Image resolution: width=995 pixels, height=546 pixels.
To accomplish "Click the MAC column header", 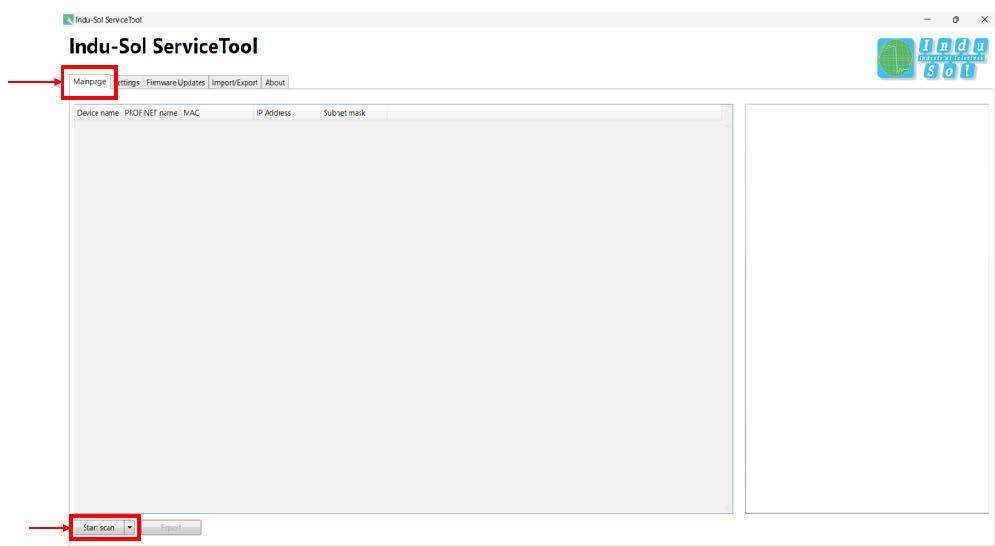I will 216,113.
